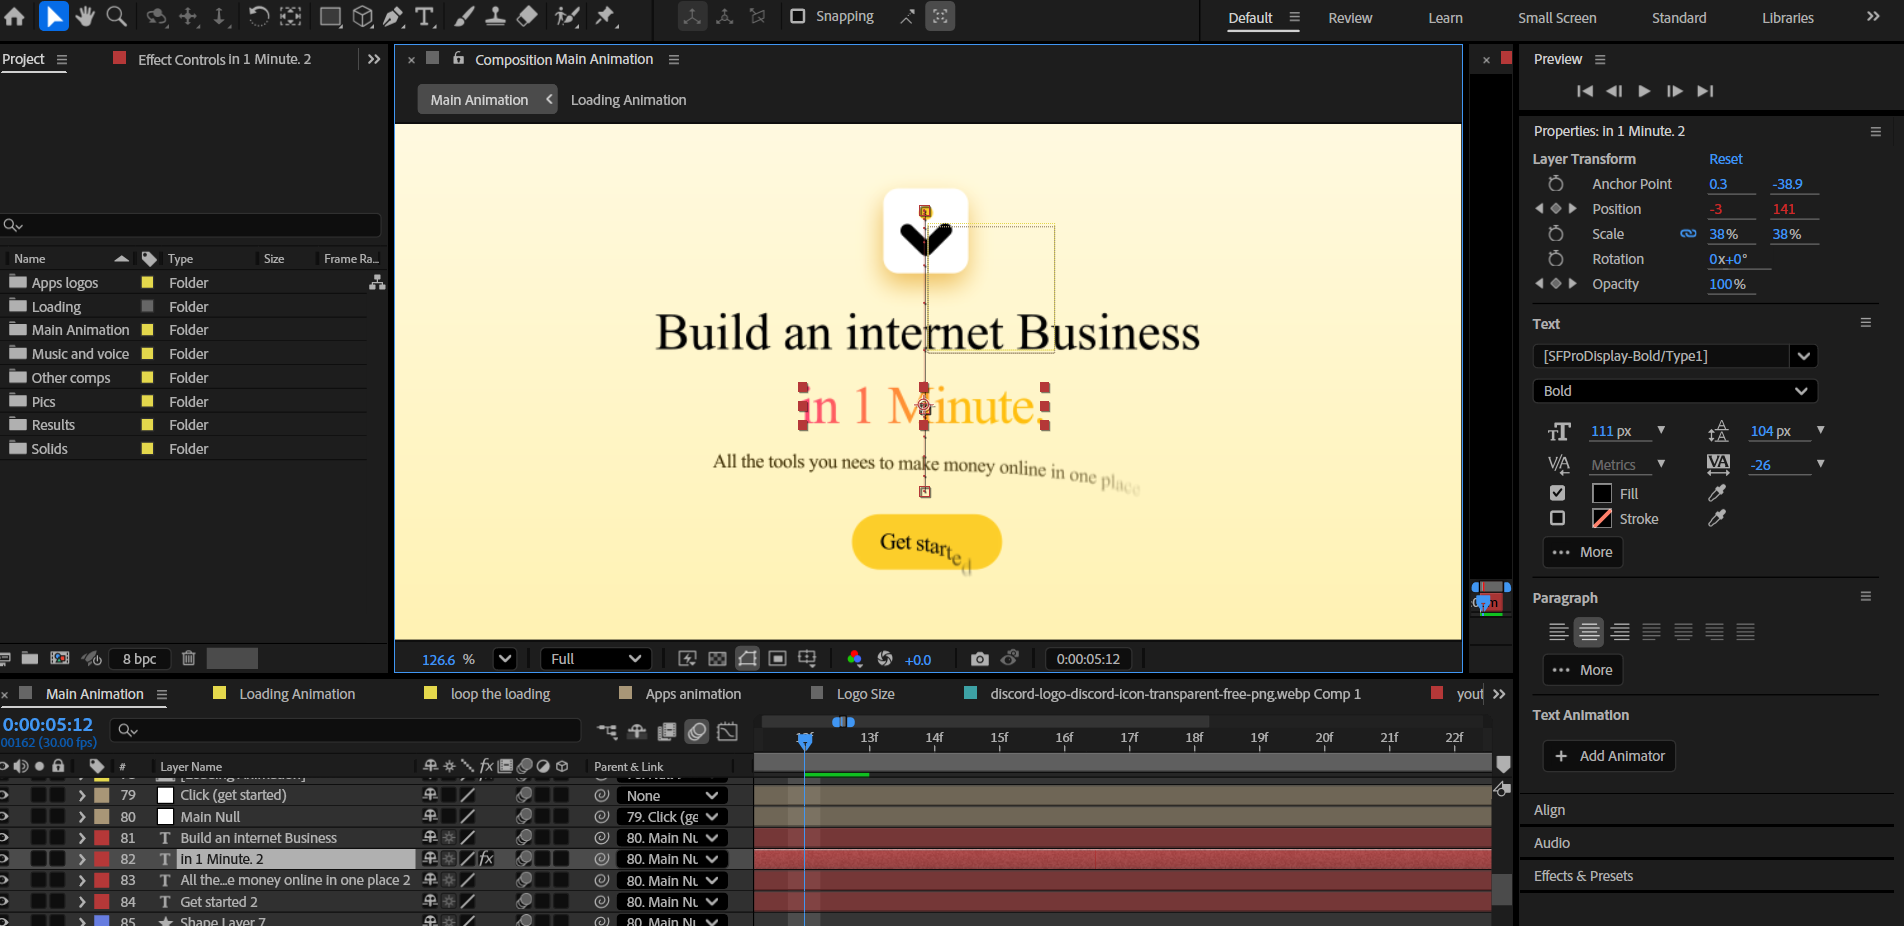Select the Pen tool

coord(394,16)
